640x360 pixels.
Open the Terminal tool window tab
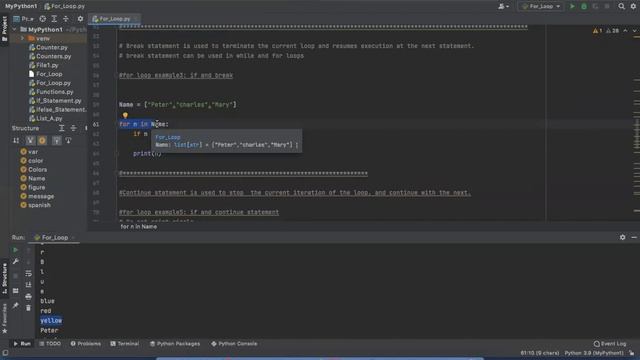(x=124, y=344)
